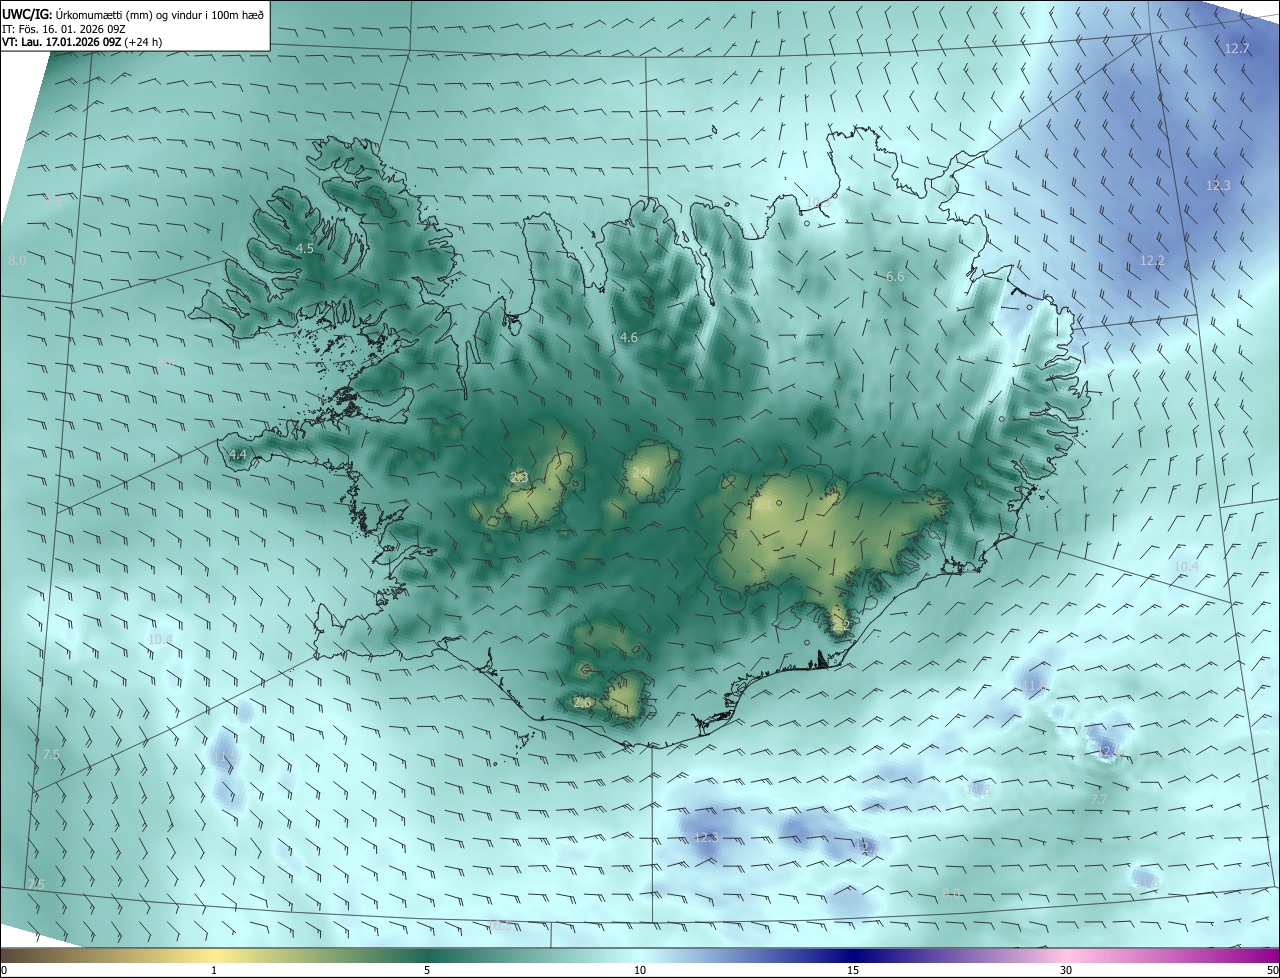This screenshot has width=1280, height=978.
Task: Click the 4.4 value label on Snæfellsnes peninsula
Action: [x=238, y=455]
